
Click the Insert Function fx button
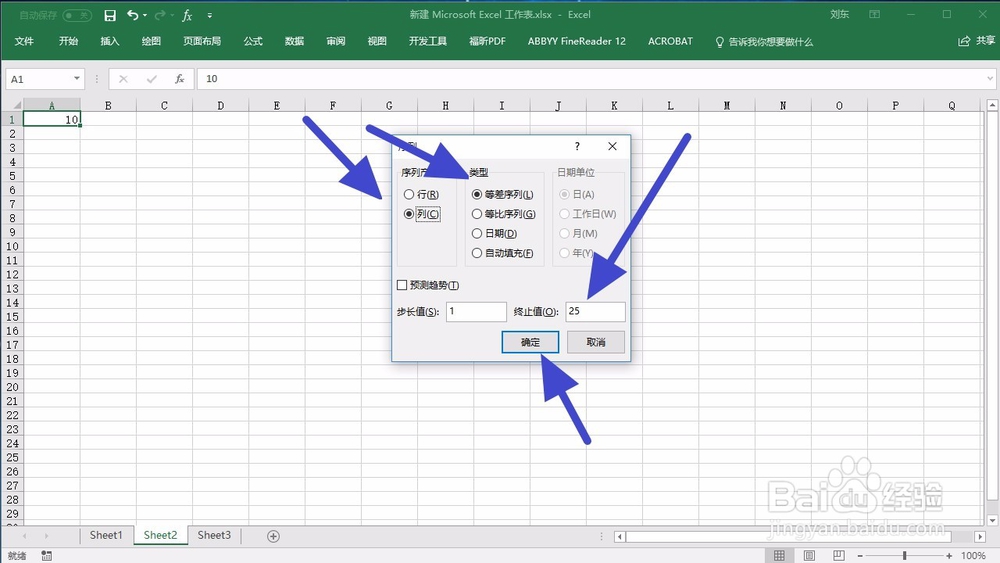[x=180, y=79]
